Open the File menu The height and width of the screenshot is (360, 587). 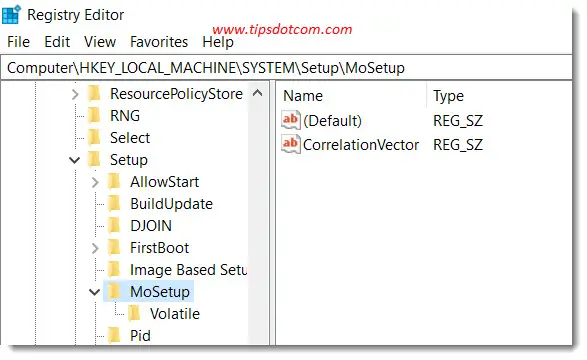coord(18,42)
